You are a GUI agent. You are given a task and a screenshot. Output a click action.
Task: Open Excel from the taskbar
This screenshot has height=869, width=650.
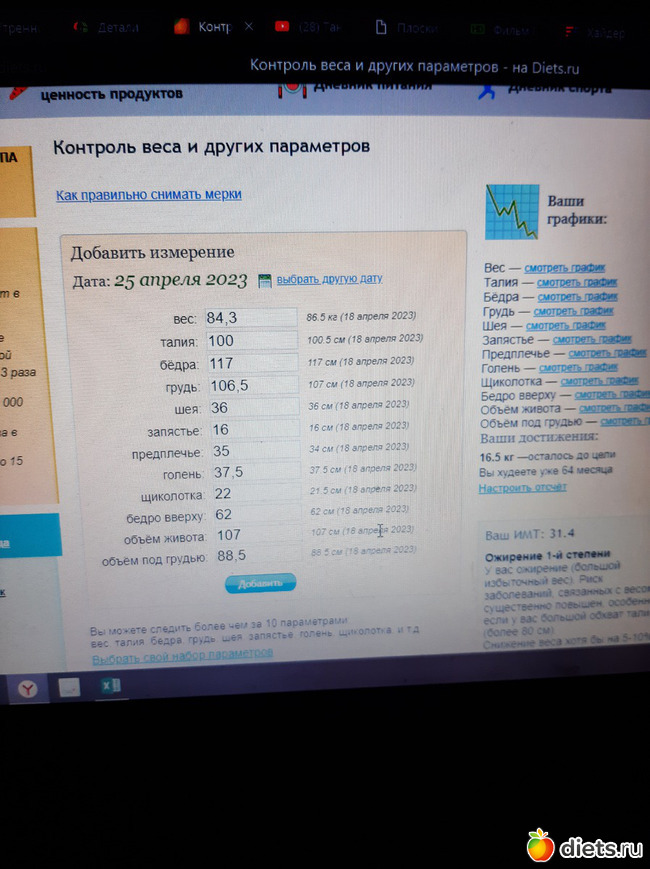pyautogui.click(x=109, y=686)
